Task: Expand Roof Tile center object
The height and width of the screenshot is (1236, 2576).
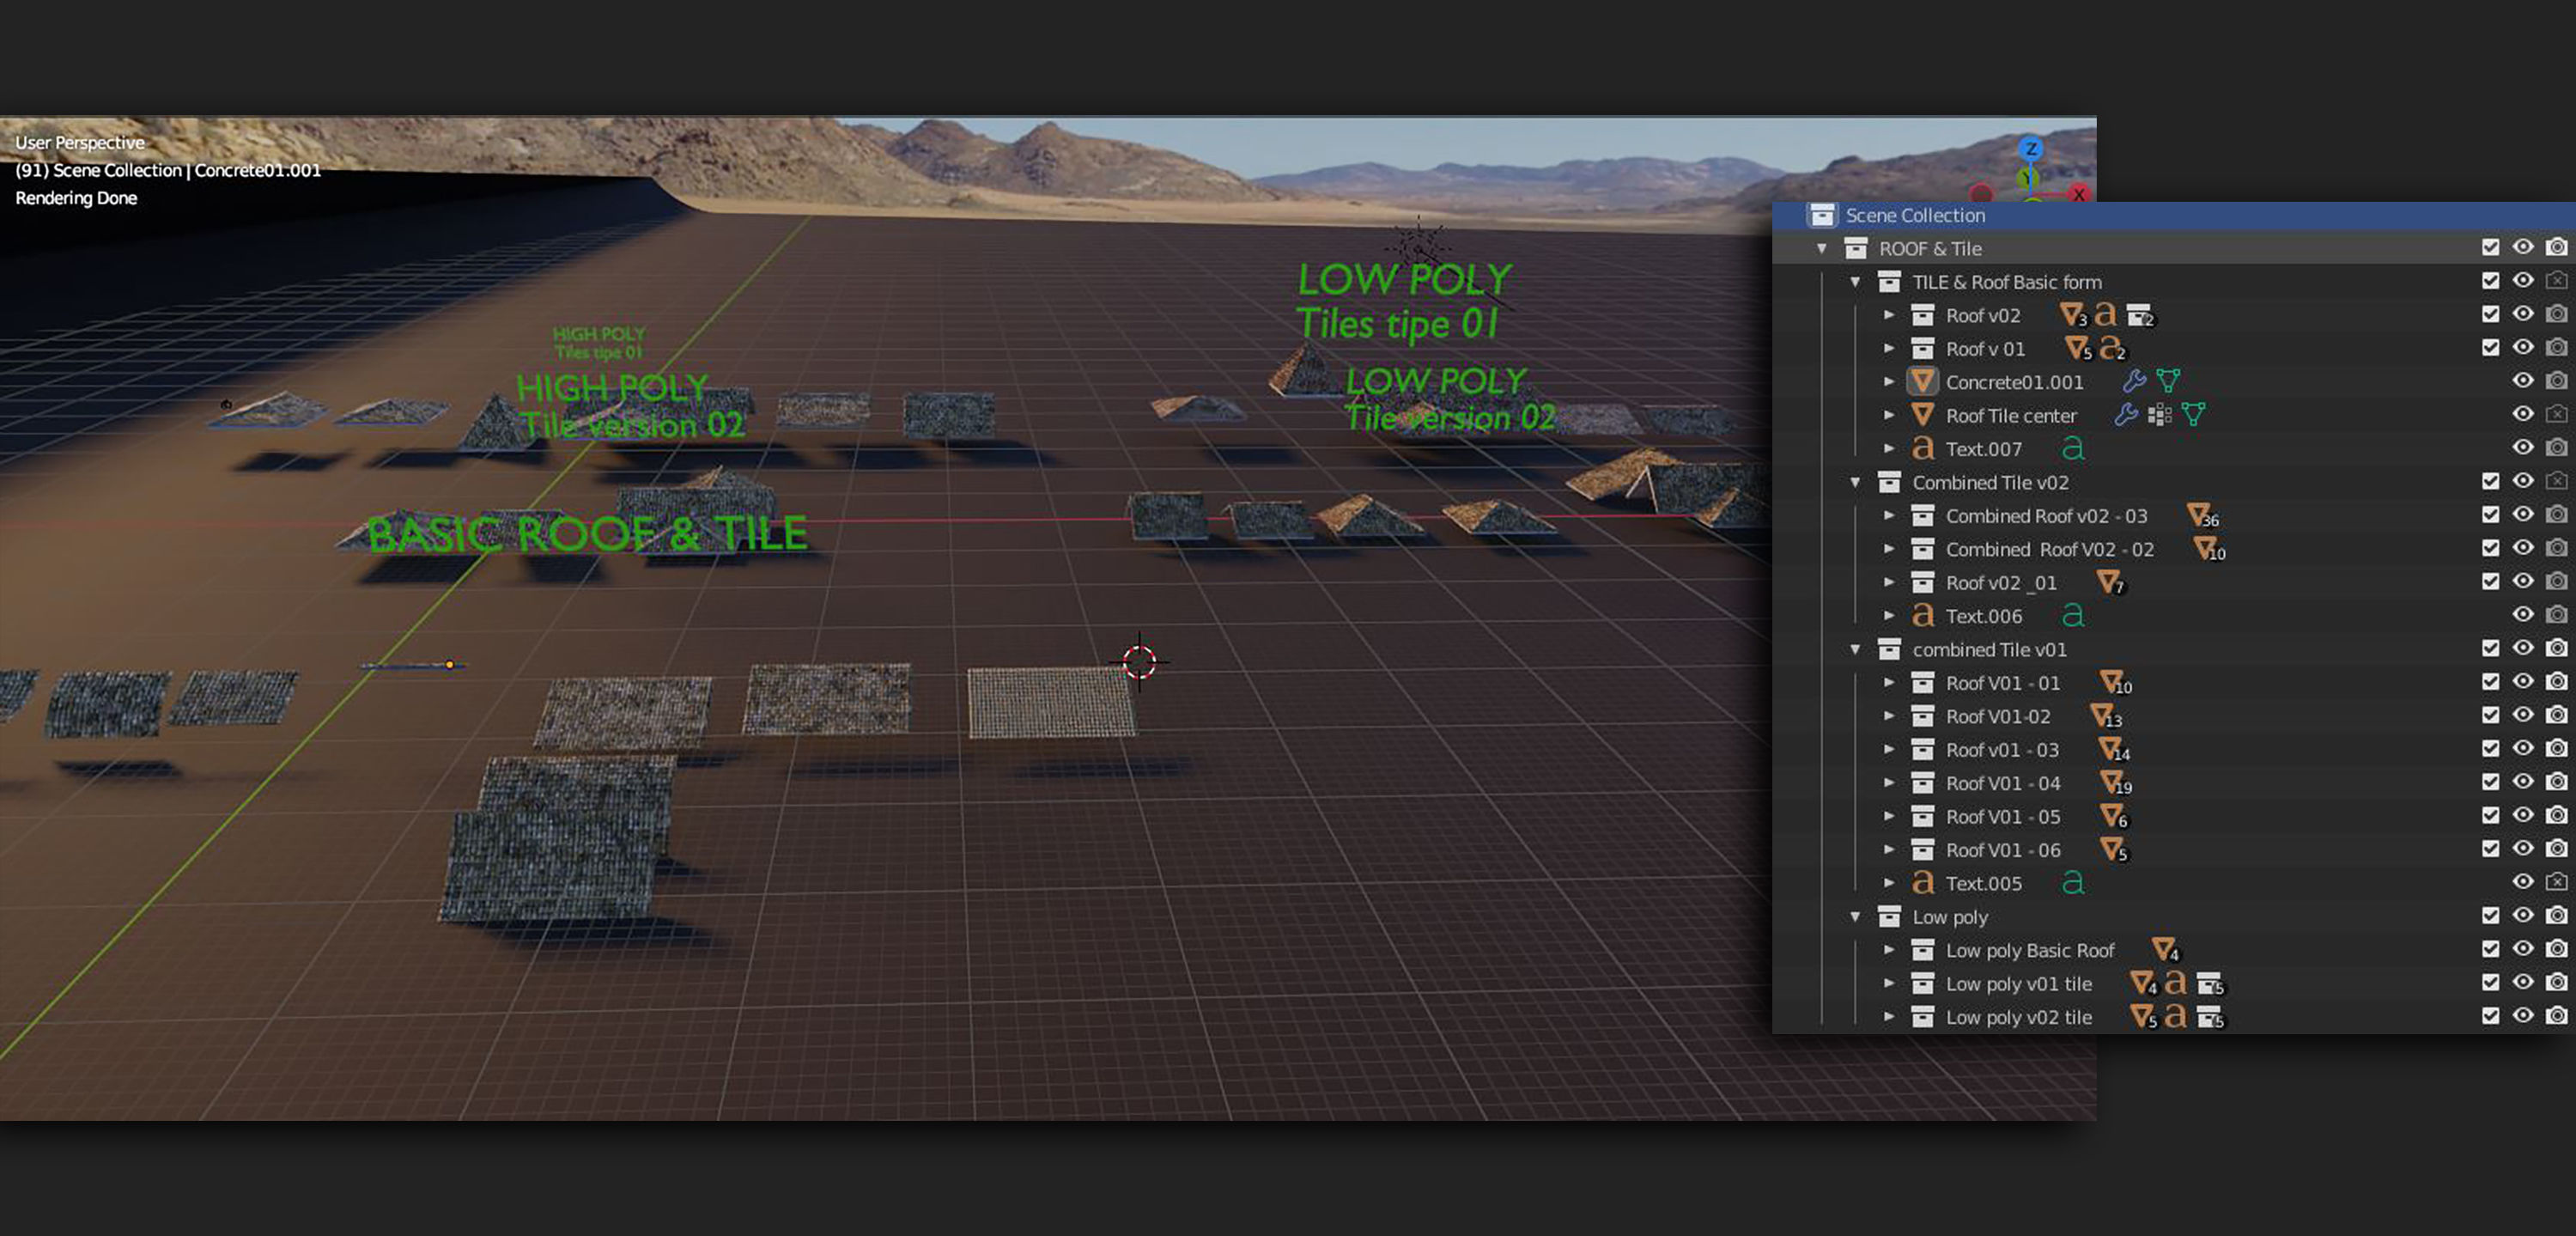Action: pos(1889,415)
